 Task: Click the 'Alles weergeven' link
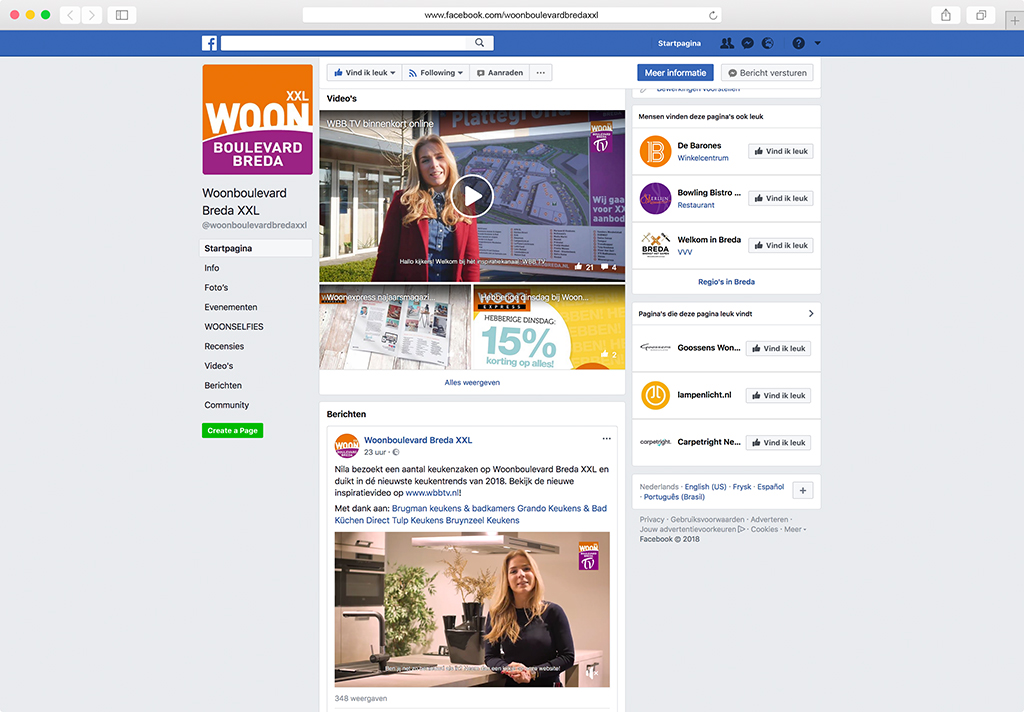pyautogui.click(x=472, y=382)
